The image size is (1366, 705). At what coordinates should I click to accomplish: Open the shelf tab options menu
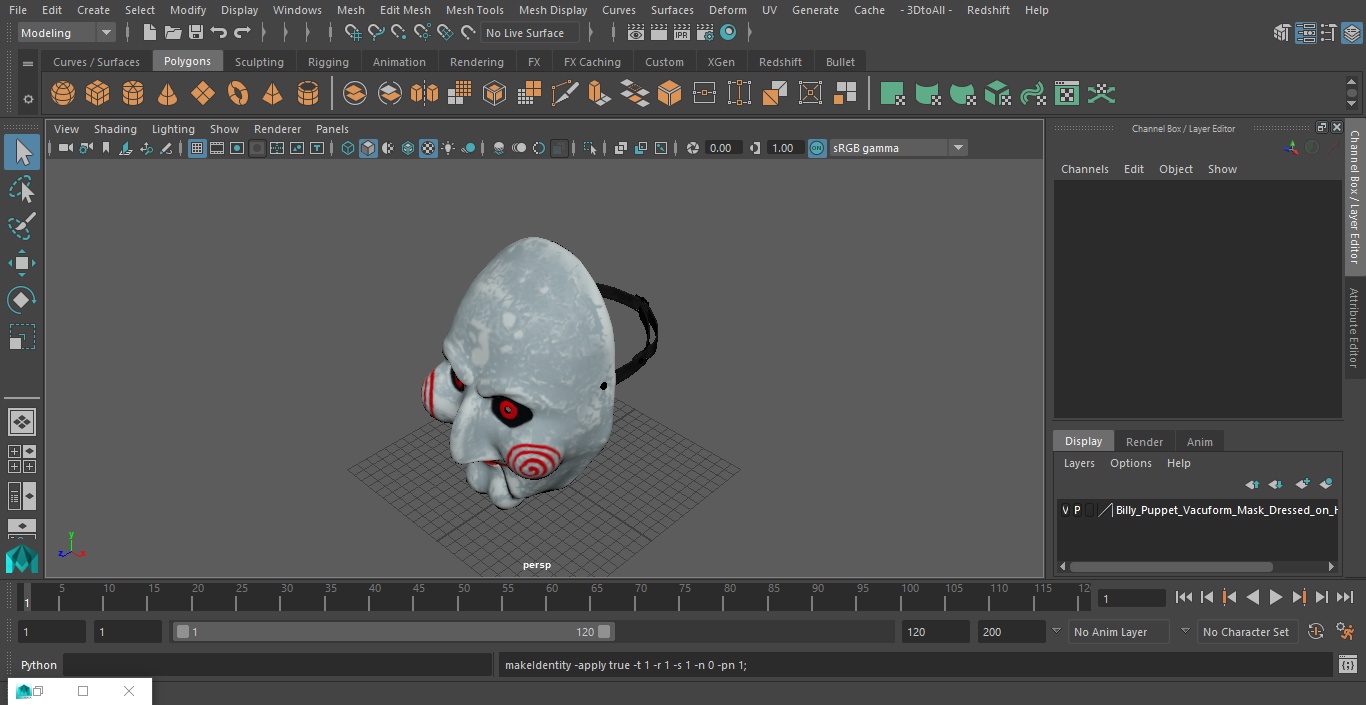28,62
